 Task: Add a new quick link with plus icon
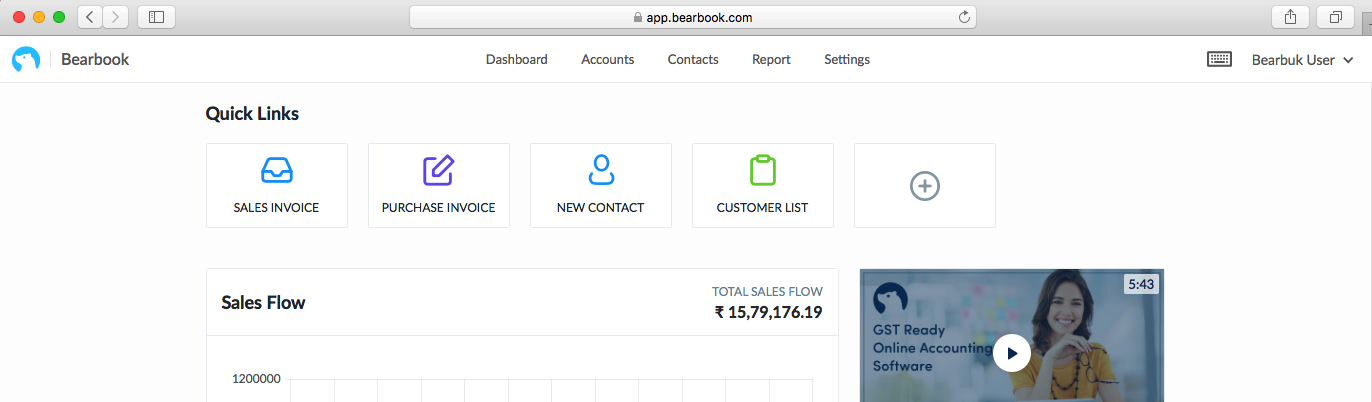point(925,186)
